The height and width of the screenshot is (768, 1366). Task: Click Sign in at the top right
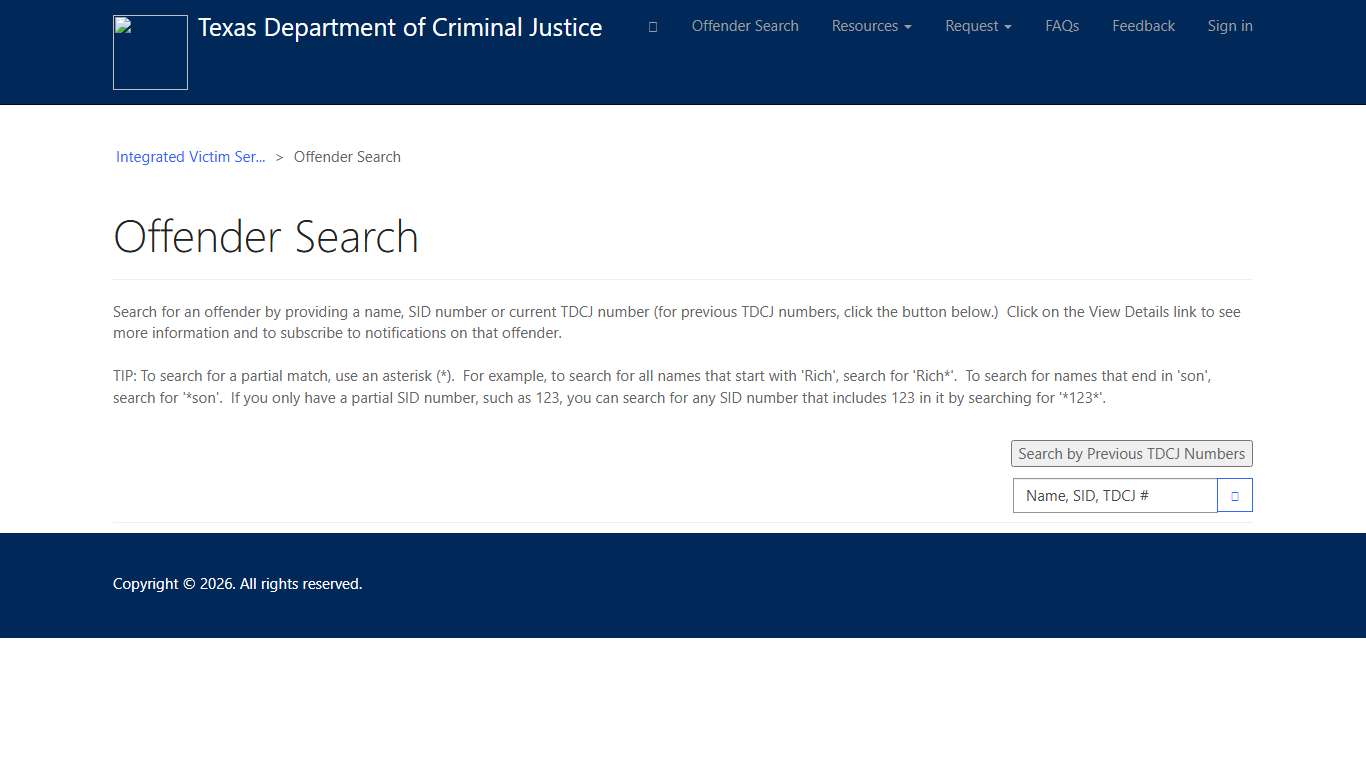click(x=1230, y=26)
